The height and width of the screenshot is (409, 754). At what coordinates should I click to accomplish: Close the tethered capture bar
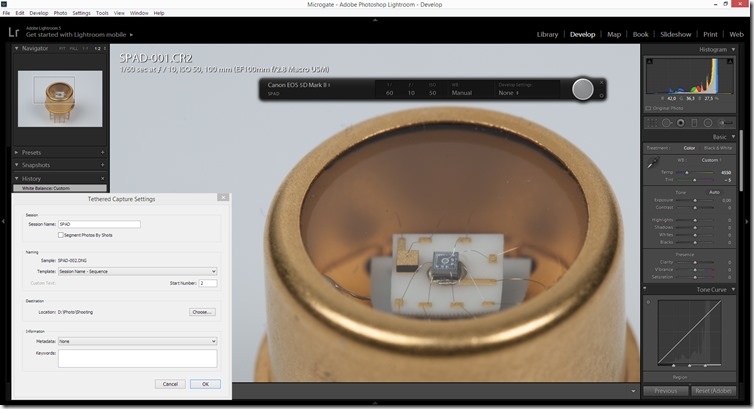click(x=601, y=83)
